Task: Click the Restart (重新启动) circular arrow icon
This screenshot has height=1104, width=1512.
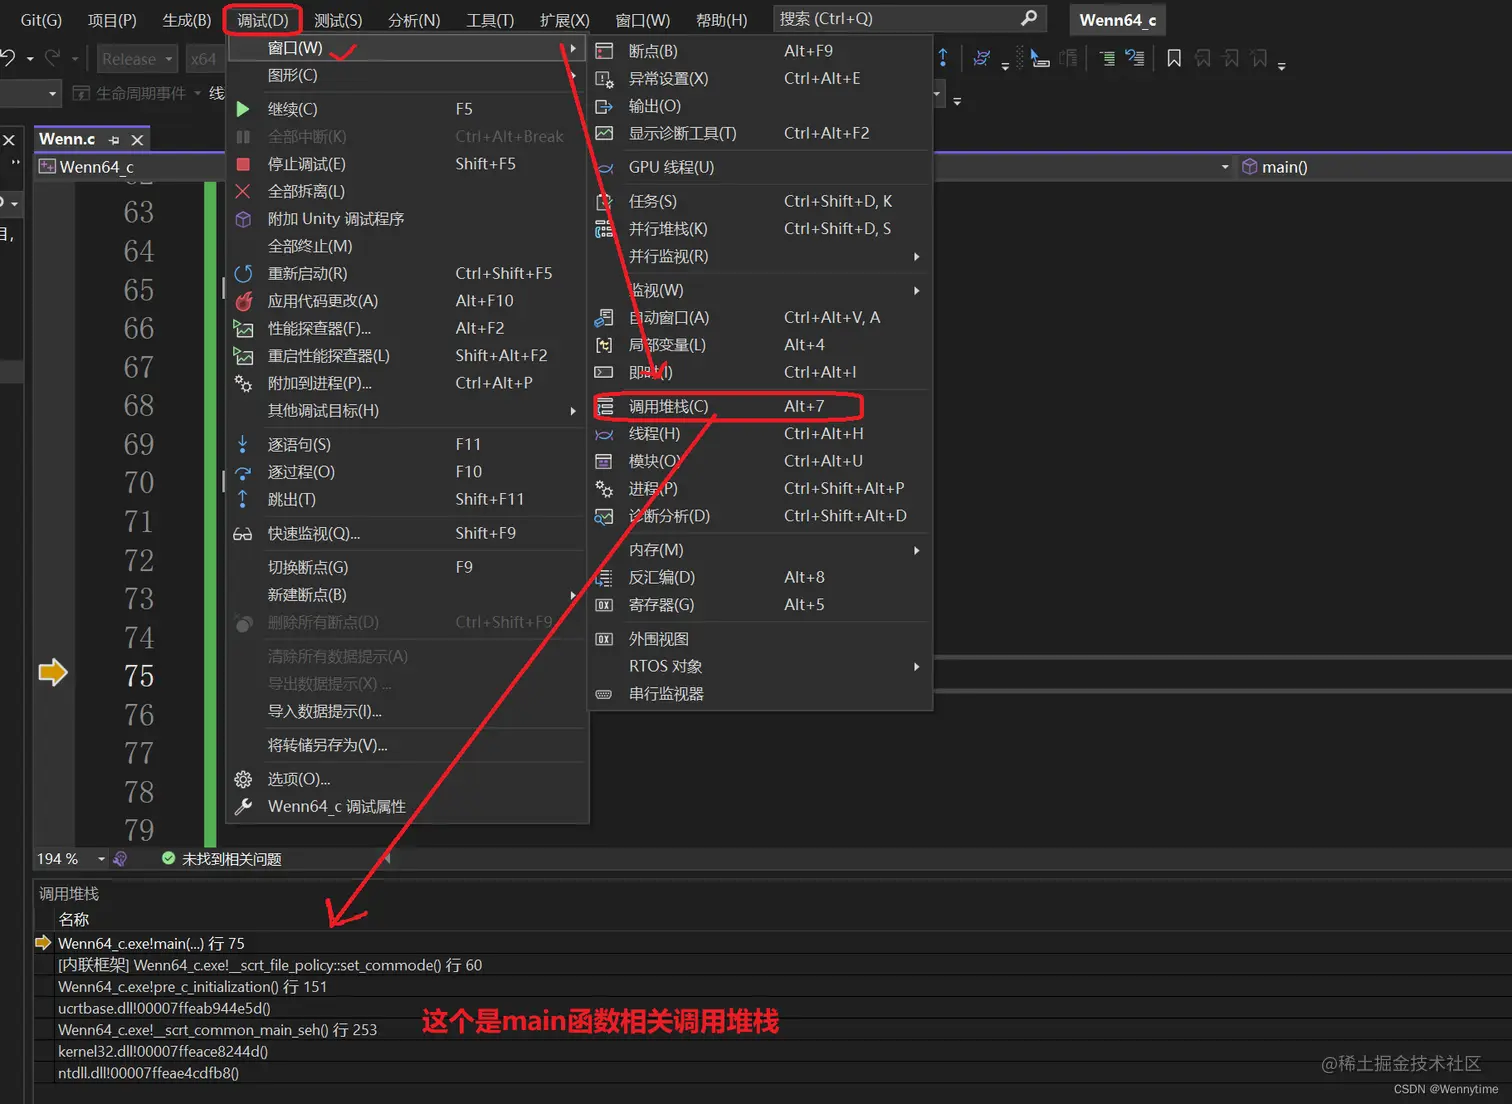Action: pyautogui.click(x=243, y=273)
